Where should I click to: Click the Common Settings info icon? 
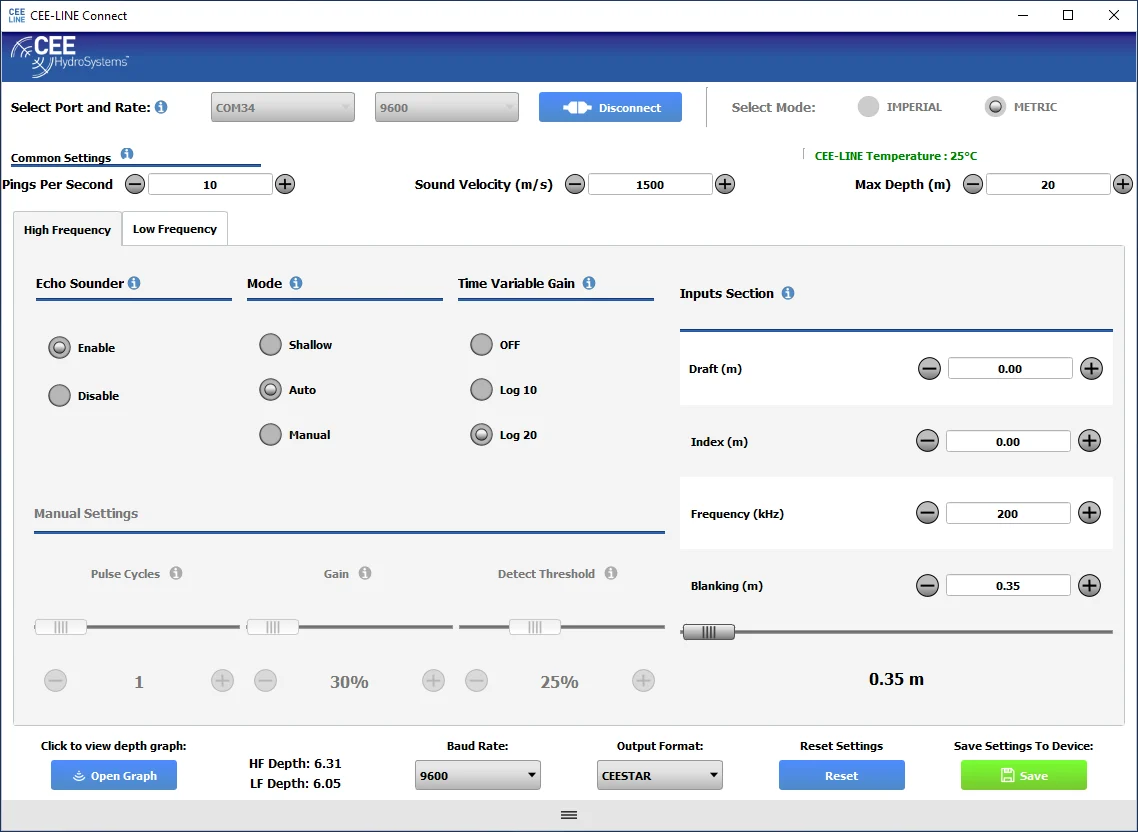click(127, 154)
